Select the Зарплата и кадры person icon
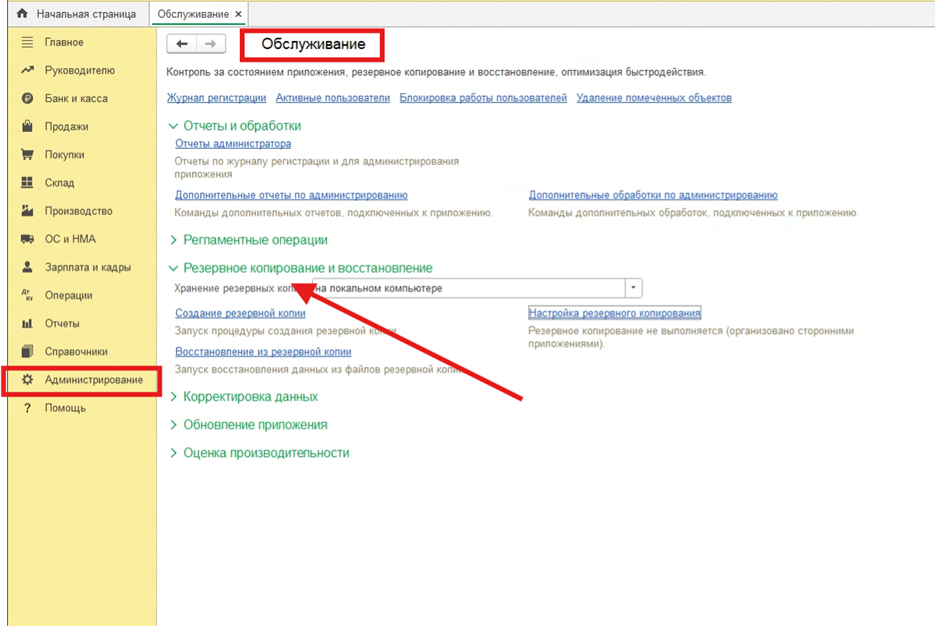The image size is (935, 626). pyautogui.click(x=27, y=267)
